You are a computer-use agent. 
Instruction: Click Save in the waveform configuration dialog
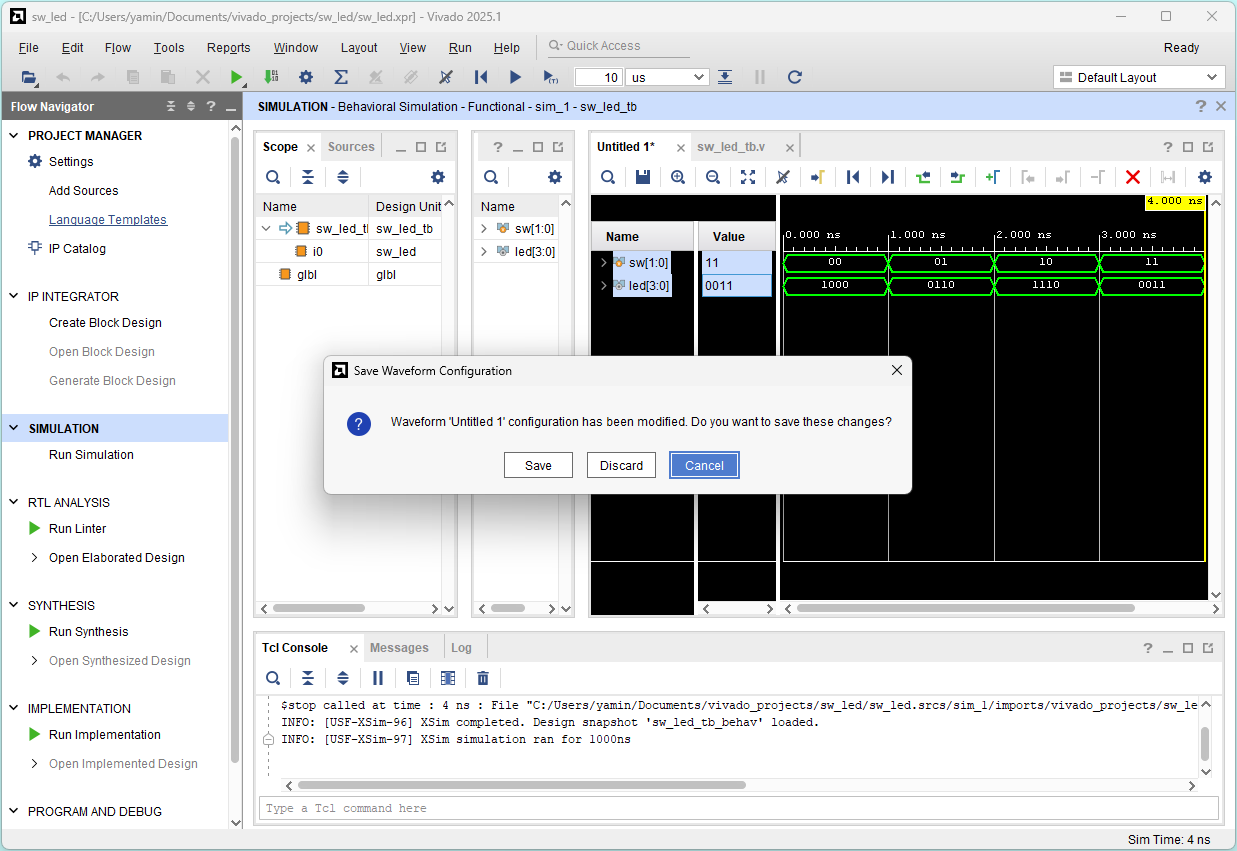(538, 465)
